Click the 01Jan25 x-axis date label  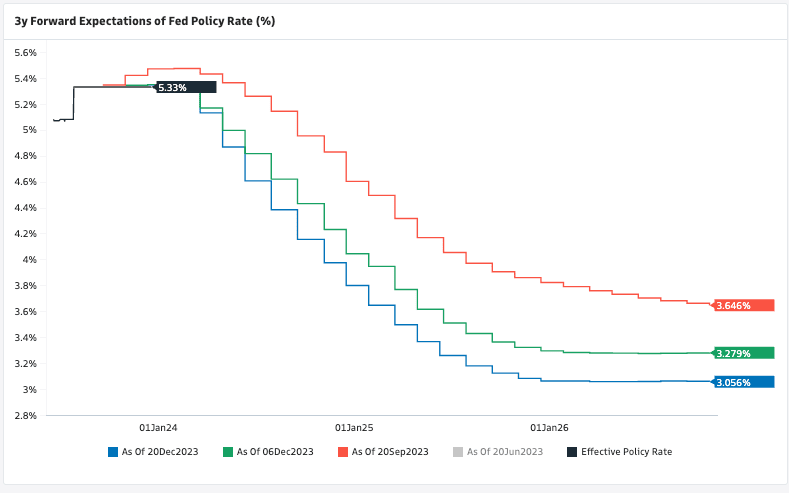click(x=353, y=425)
